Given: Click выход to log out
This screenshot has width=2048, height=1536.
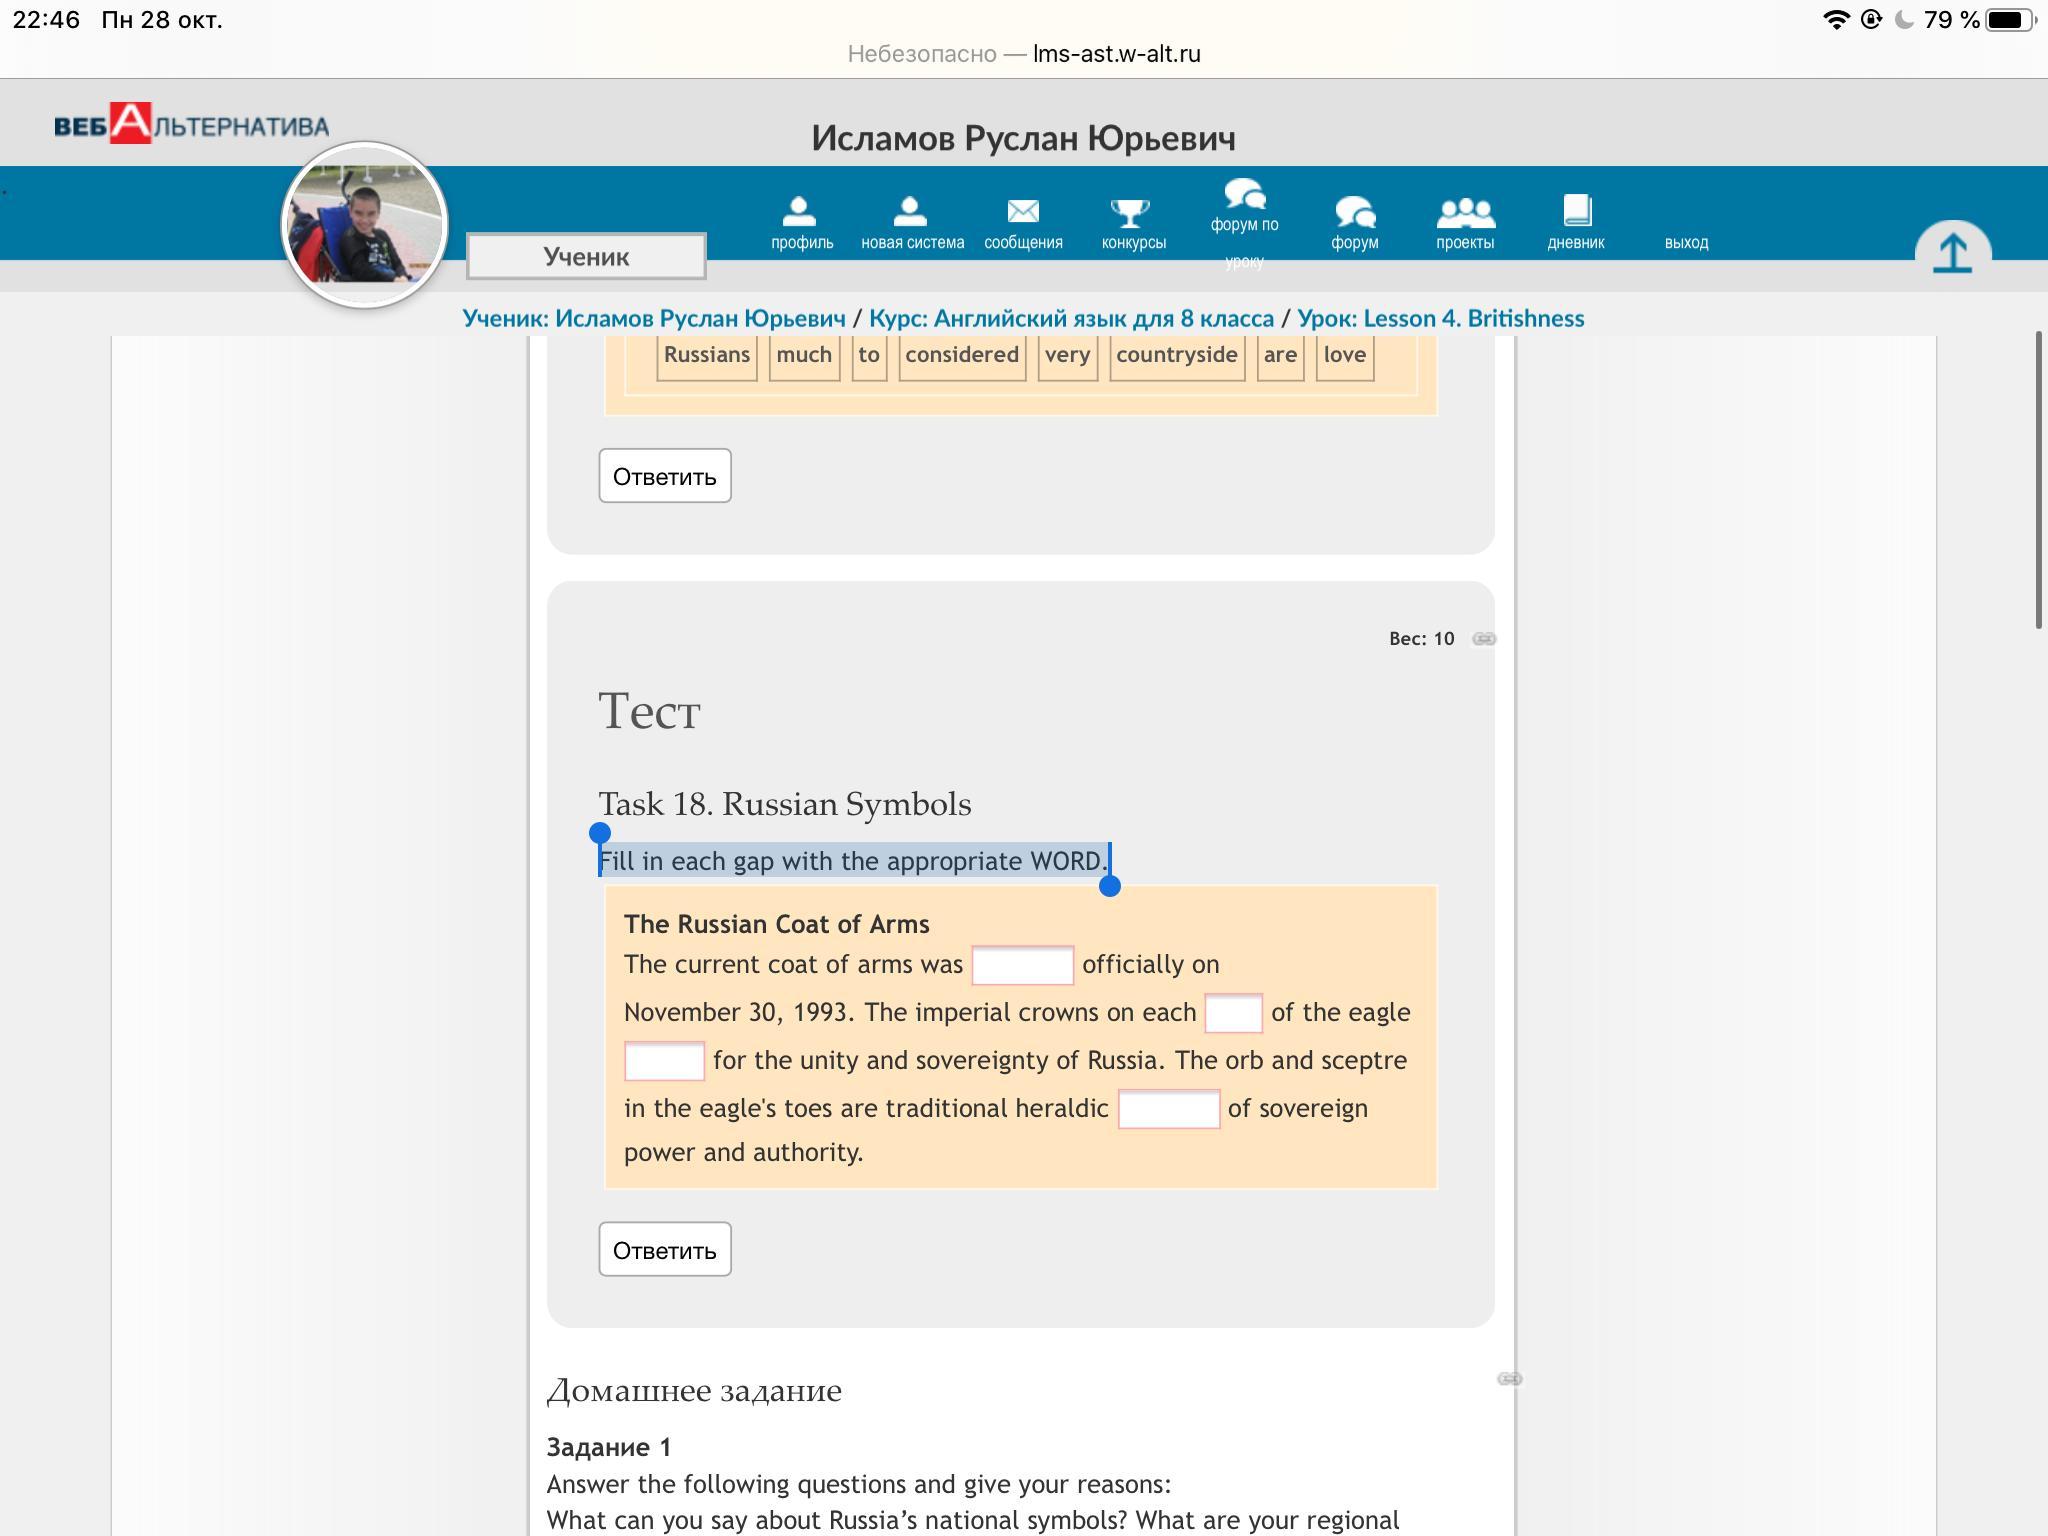Looking at the screenshot, I should coord(1686,242).
